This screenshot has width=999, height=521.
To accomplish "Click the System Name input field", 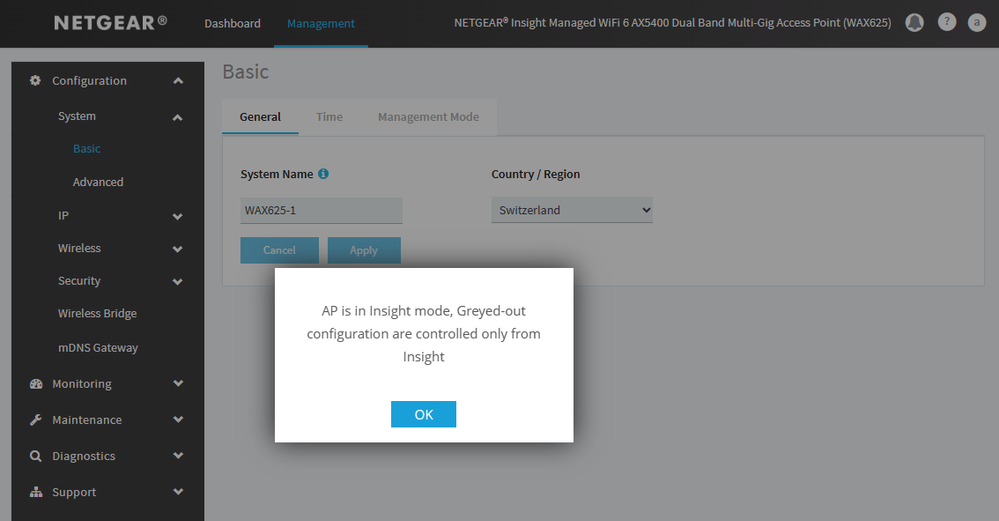I will pos(321,210).
